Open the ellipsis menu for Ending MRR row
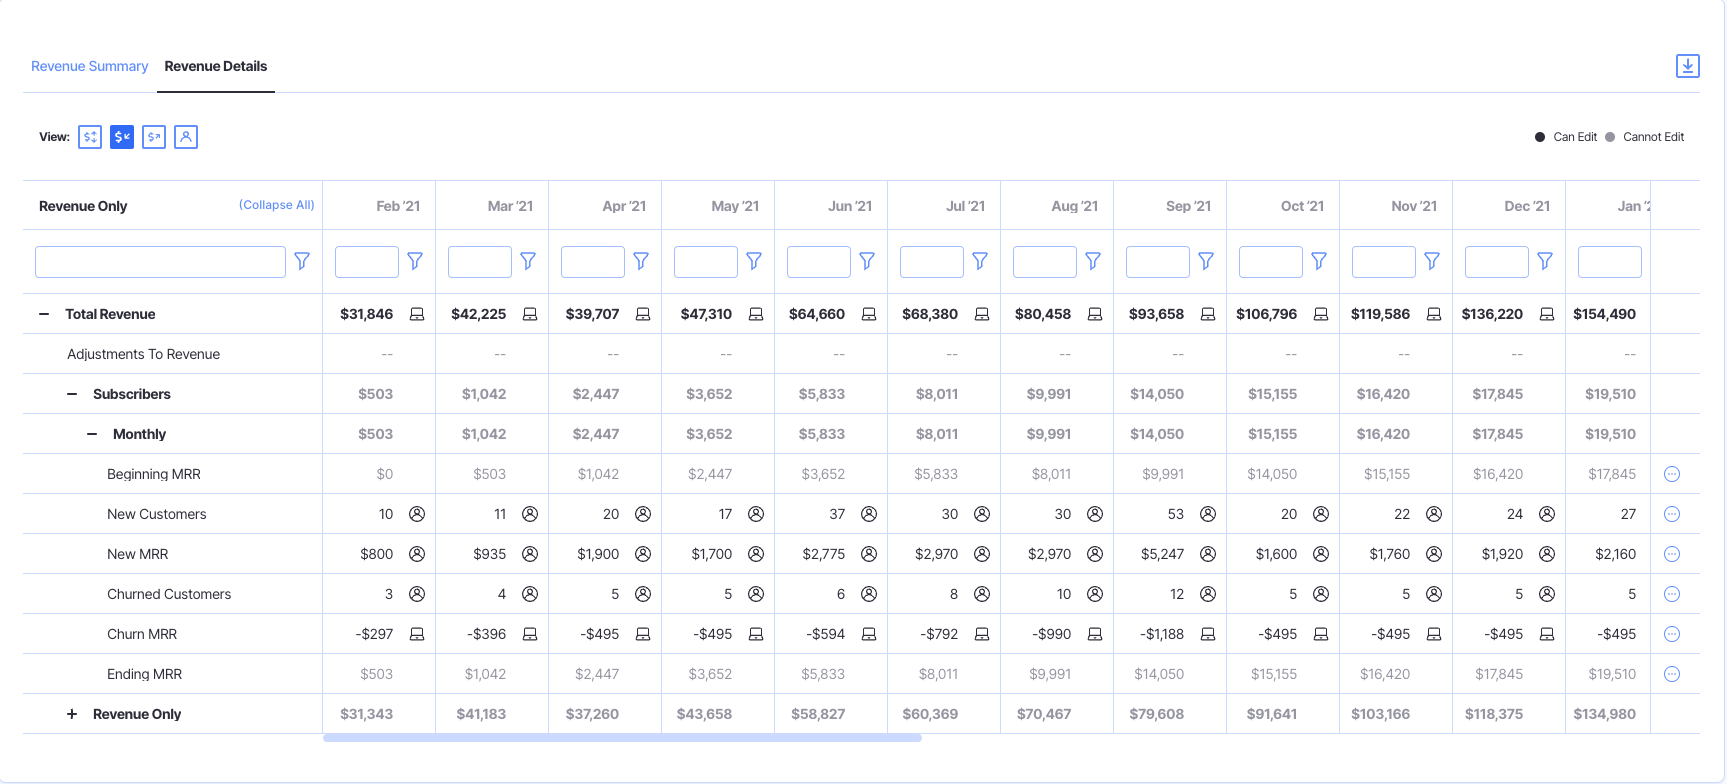This screenshot has width=1727, height=784. (x=1671, y=674)
